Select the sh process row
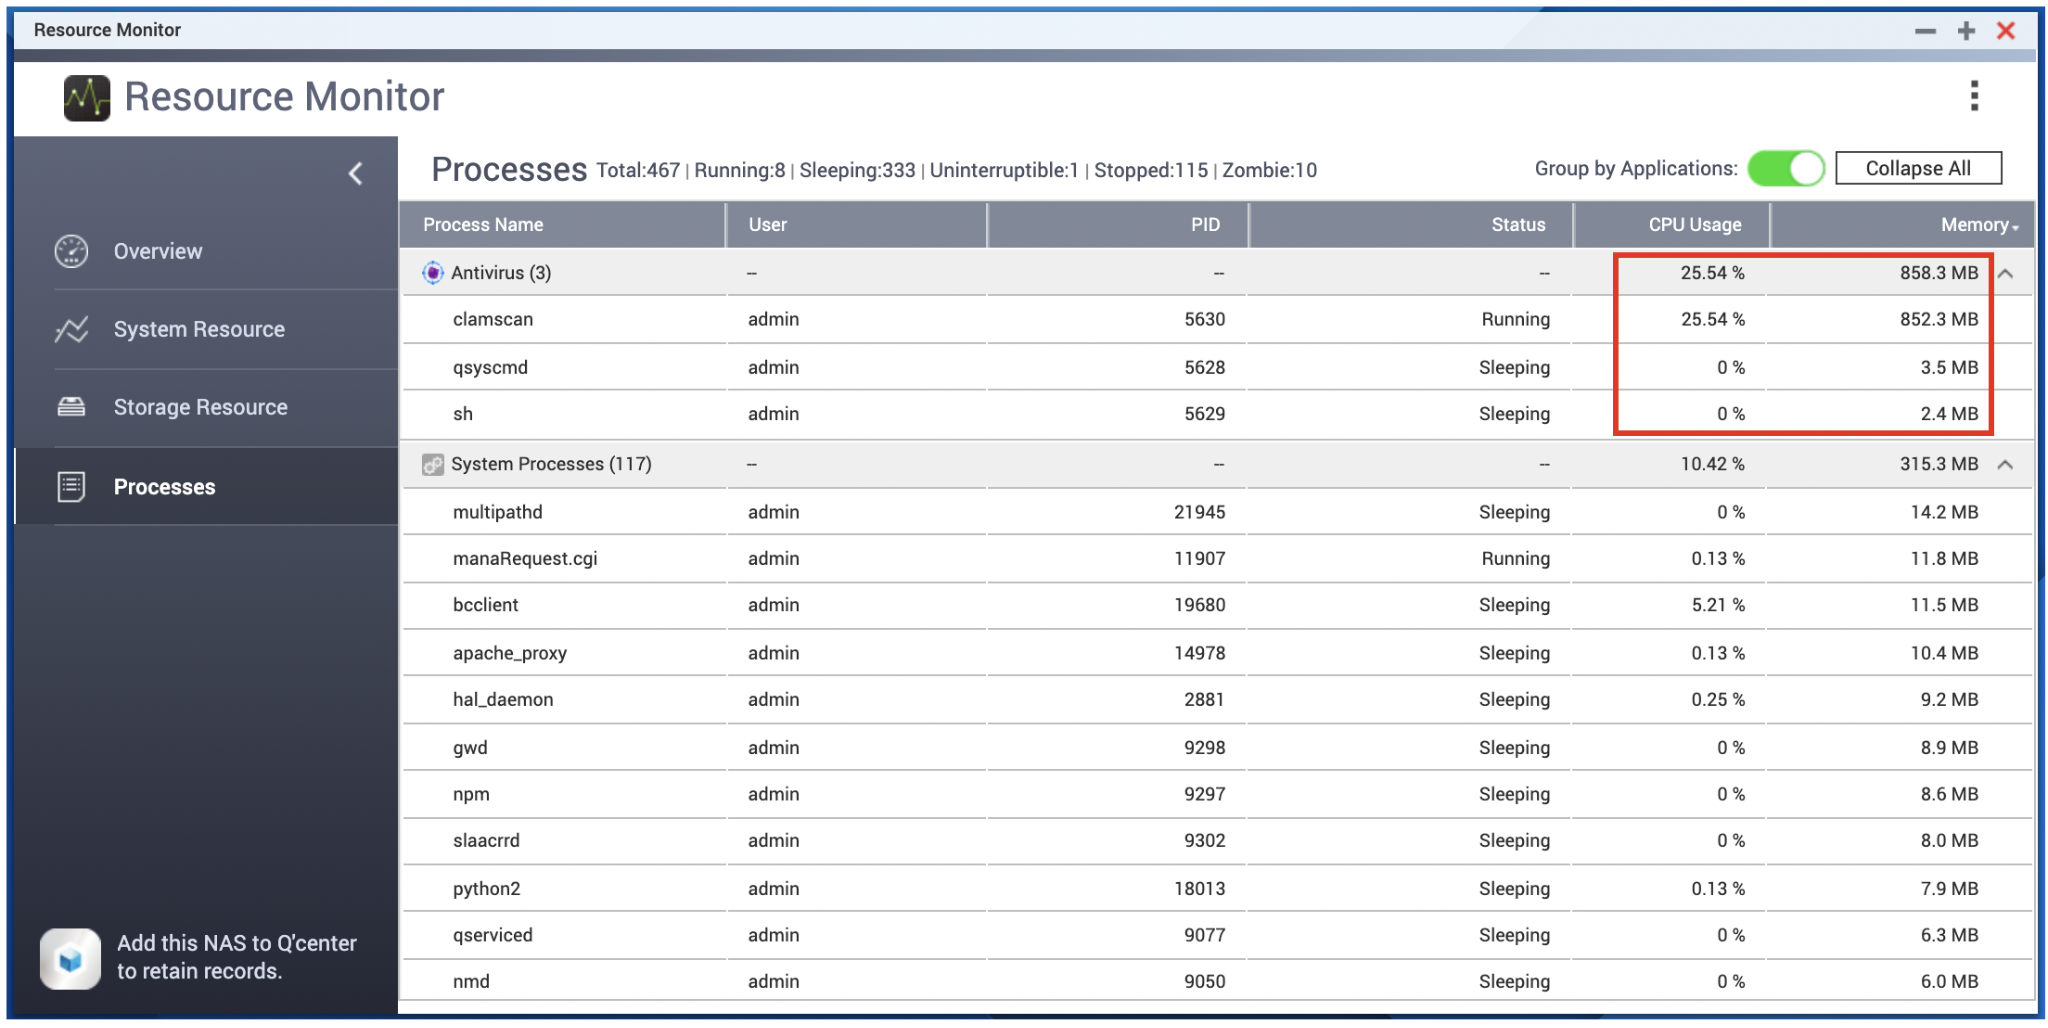2048x1028 pixels. 1217,414
